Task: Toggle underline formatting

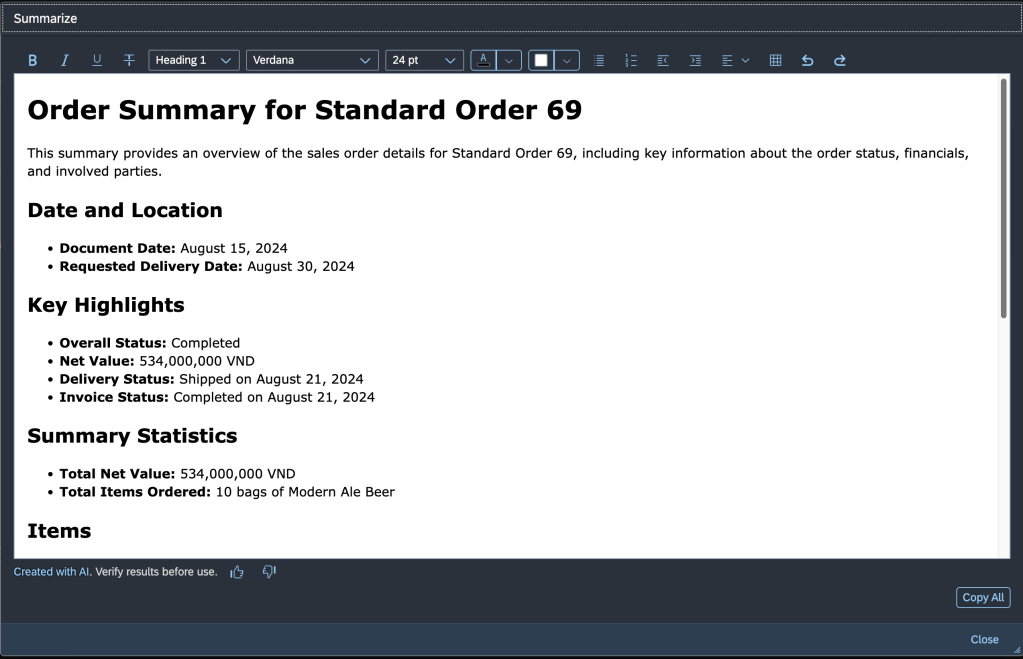Action: coord(97,60)
